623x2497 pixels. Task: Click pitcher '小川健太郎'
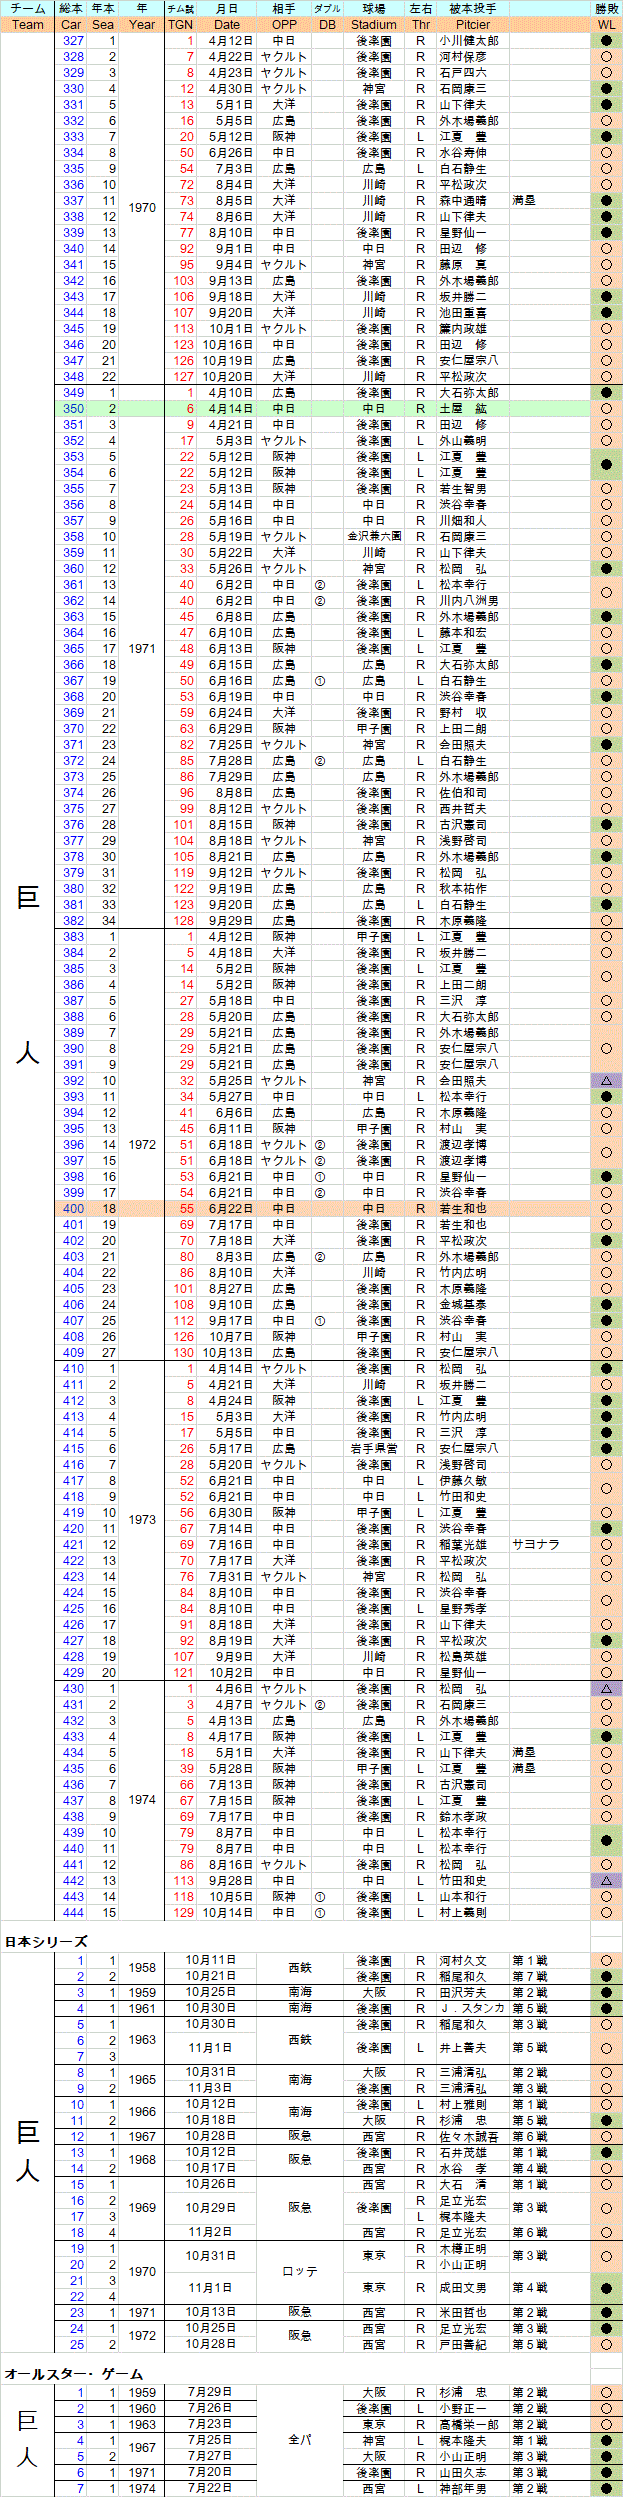[469, 41]
